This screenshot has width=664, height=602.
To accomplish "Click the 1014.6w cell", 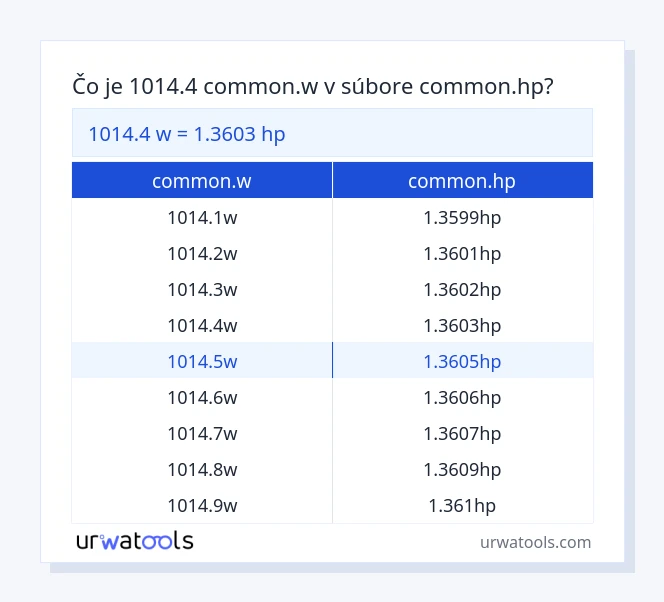I will [202, 397].
